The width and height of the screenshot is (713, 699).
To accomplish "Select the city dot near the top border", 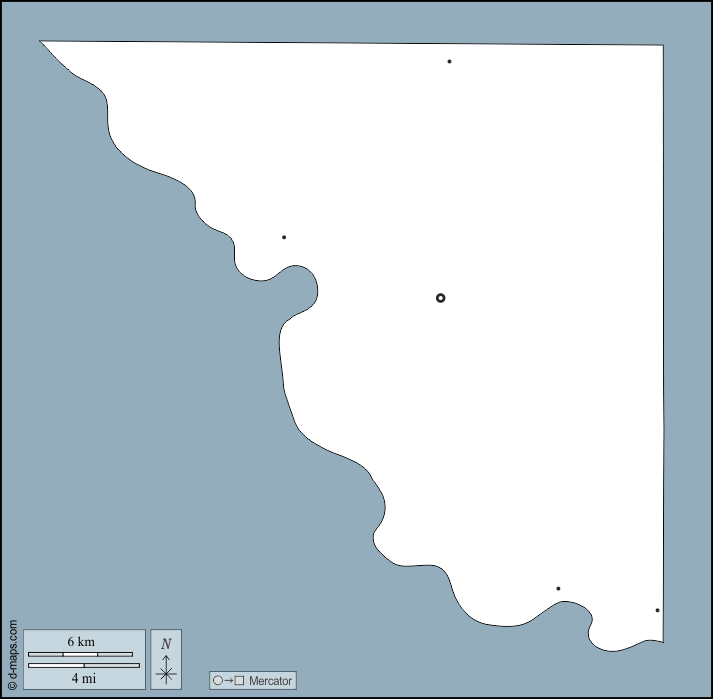I will tap(449, 62).
